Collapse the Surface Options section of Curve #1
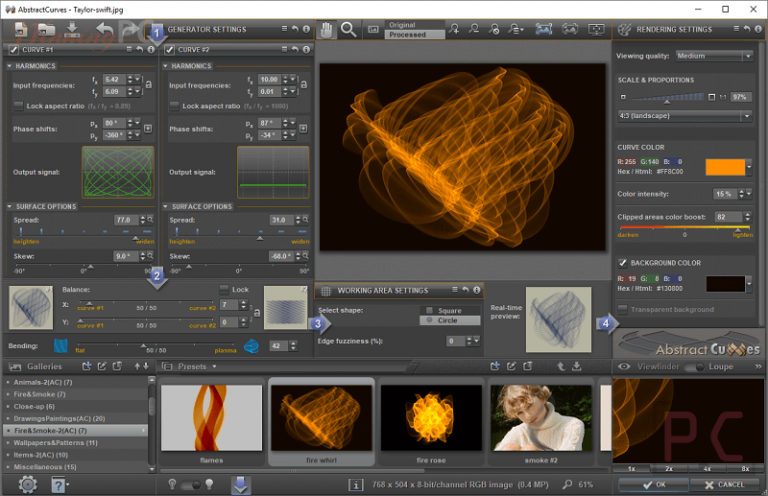768x496 pixels. click(x=9, y=206)
